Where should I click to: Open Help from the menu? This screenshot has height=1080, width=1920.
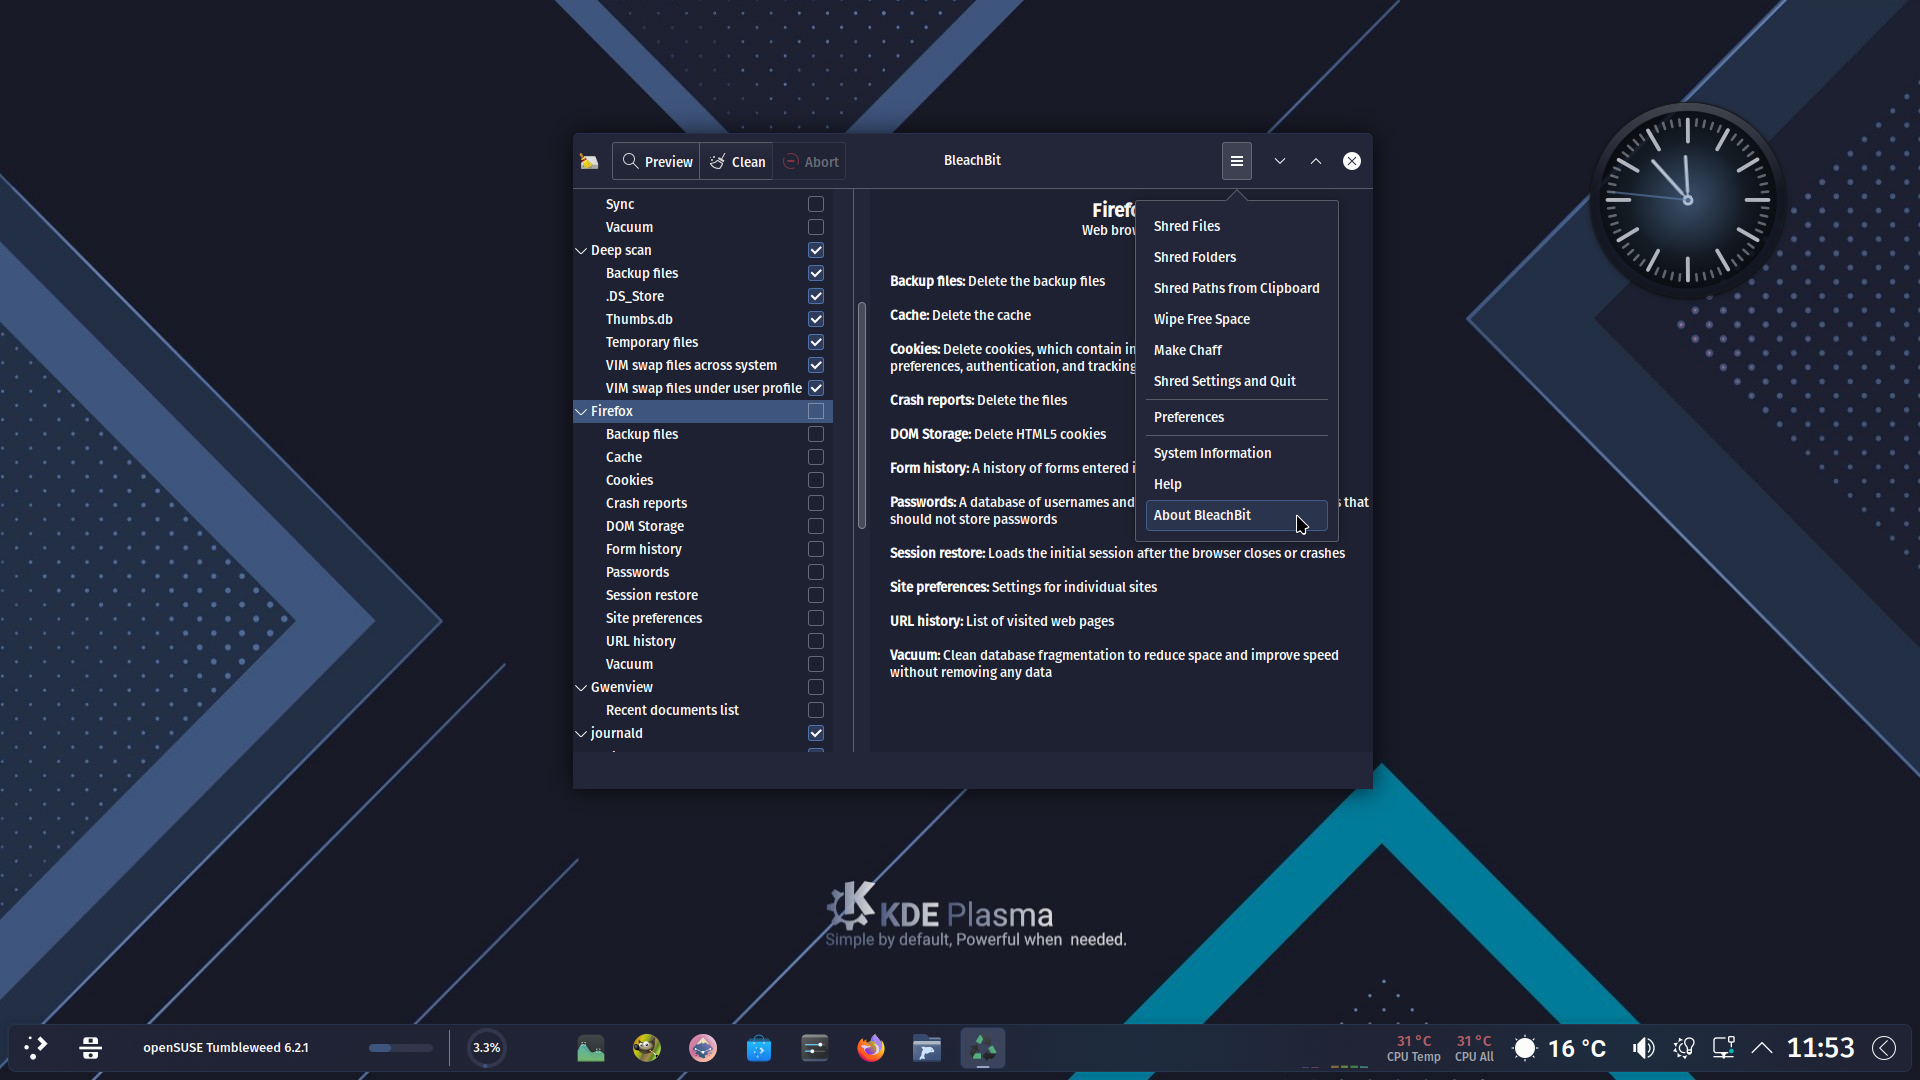tap(1236, 484)
